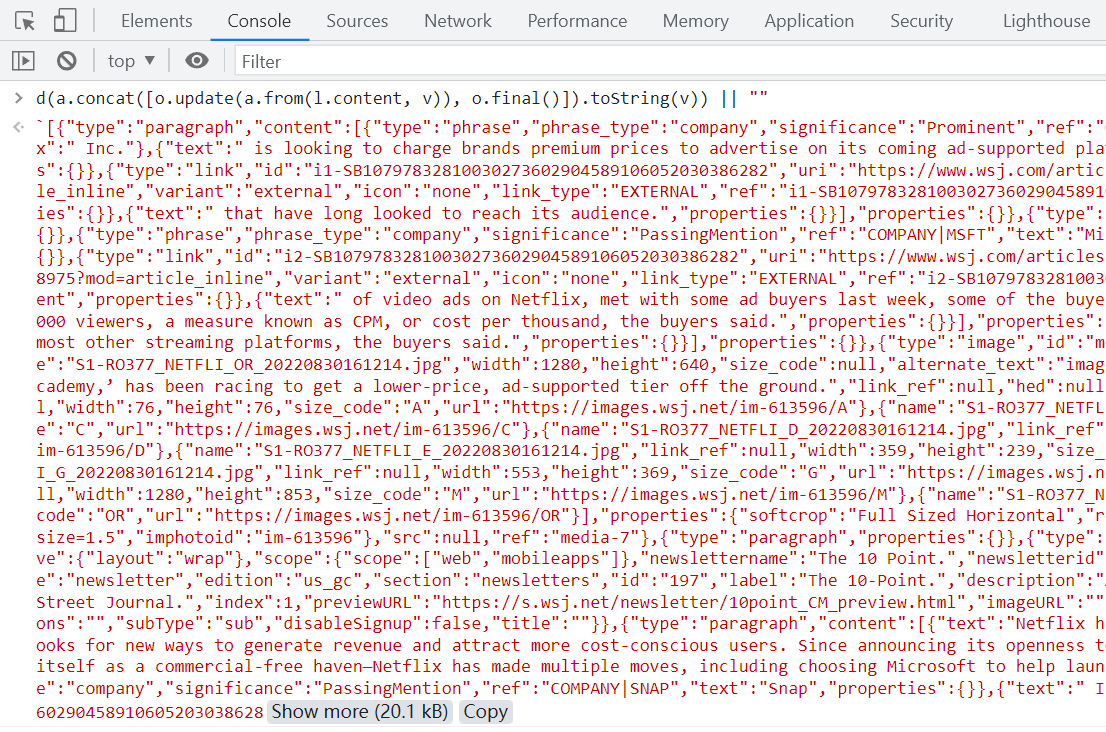Viewport: 1106px width, 732px height.
Task: Click the input command chevron
Action: click(19, 98)
